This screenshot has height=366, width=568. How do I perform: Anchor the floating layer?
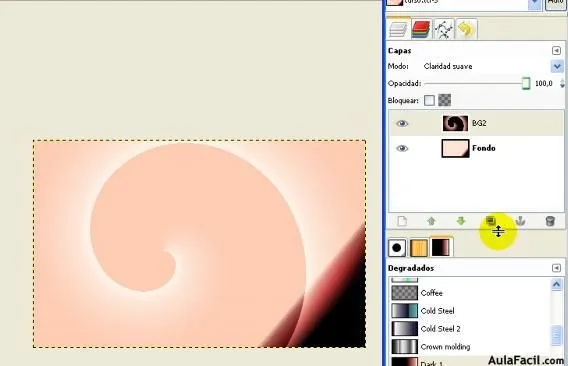pyautogui.click(x=520, y=221)
